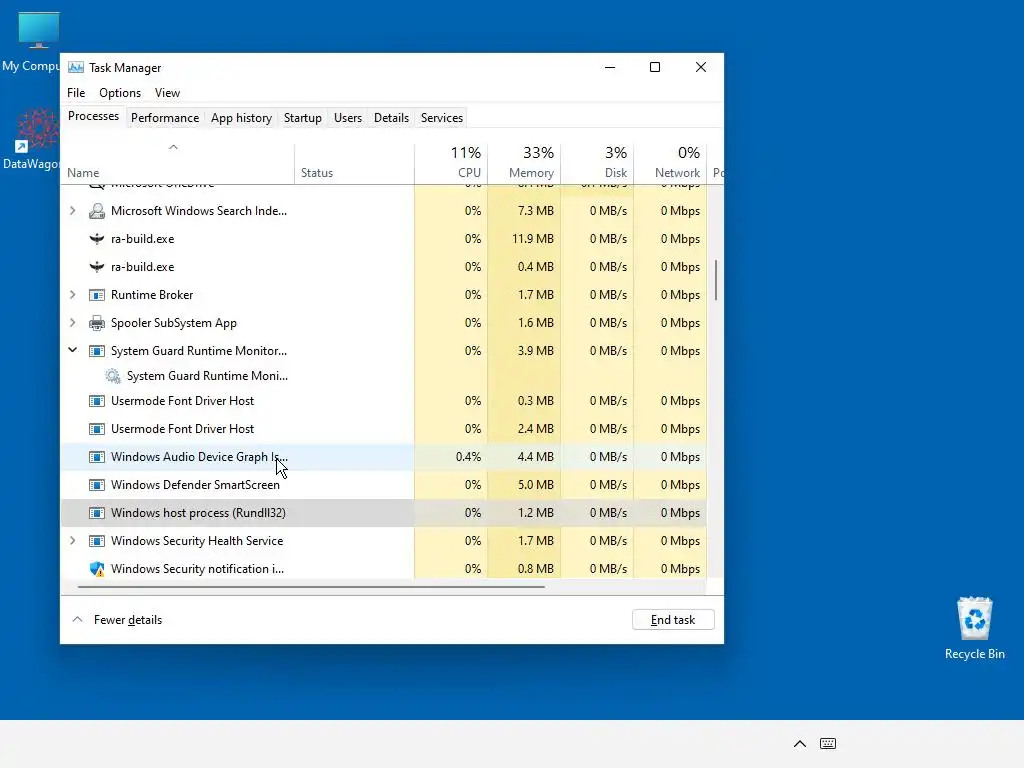The width and height of the screenshot is (1024, 768).
Task: Click the gear icon of System Guard child service
Action: pyautogui.click(x=113, y=376)
